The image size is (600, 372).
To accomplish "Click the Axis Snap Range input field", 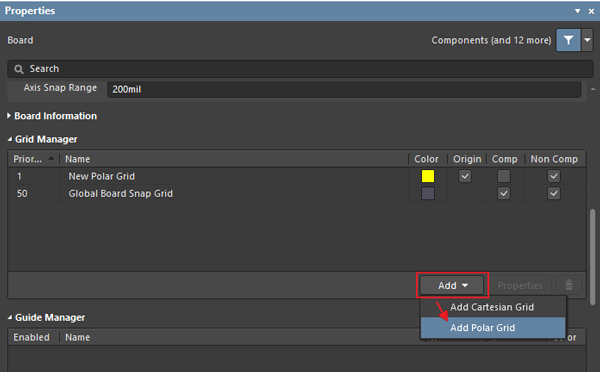I will (x=344, y=89).
